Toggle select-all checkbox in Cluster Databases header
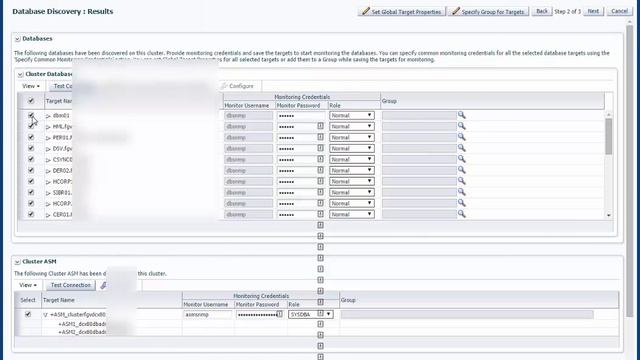Image resolution: width=640 pixels, height=360 pixels. point(31,101)
